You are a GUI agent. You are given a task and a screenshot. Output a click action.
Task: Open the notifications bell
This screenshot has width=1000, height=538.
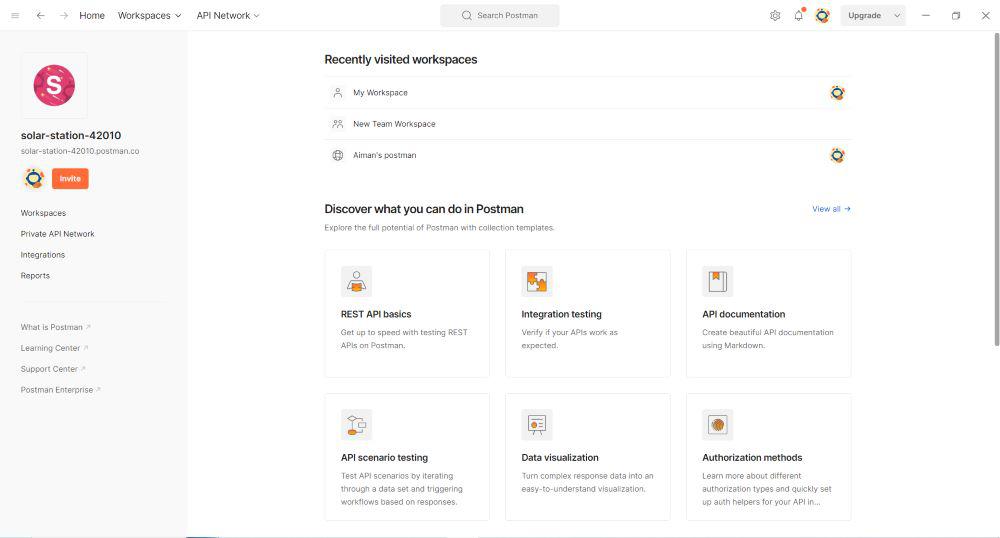(x=798, y=16)
